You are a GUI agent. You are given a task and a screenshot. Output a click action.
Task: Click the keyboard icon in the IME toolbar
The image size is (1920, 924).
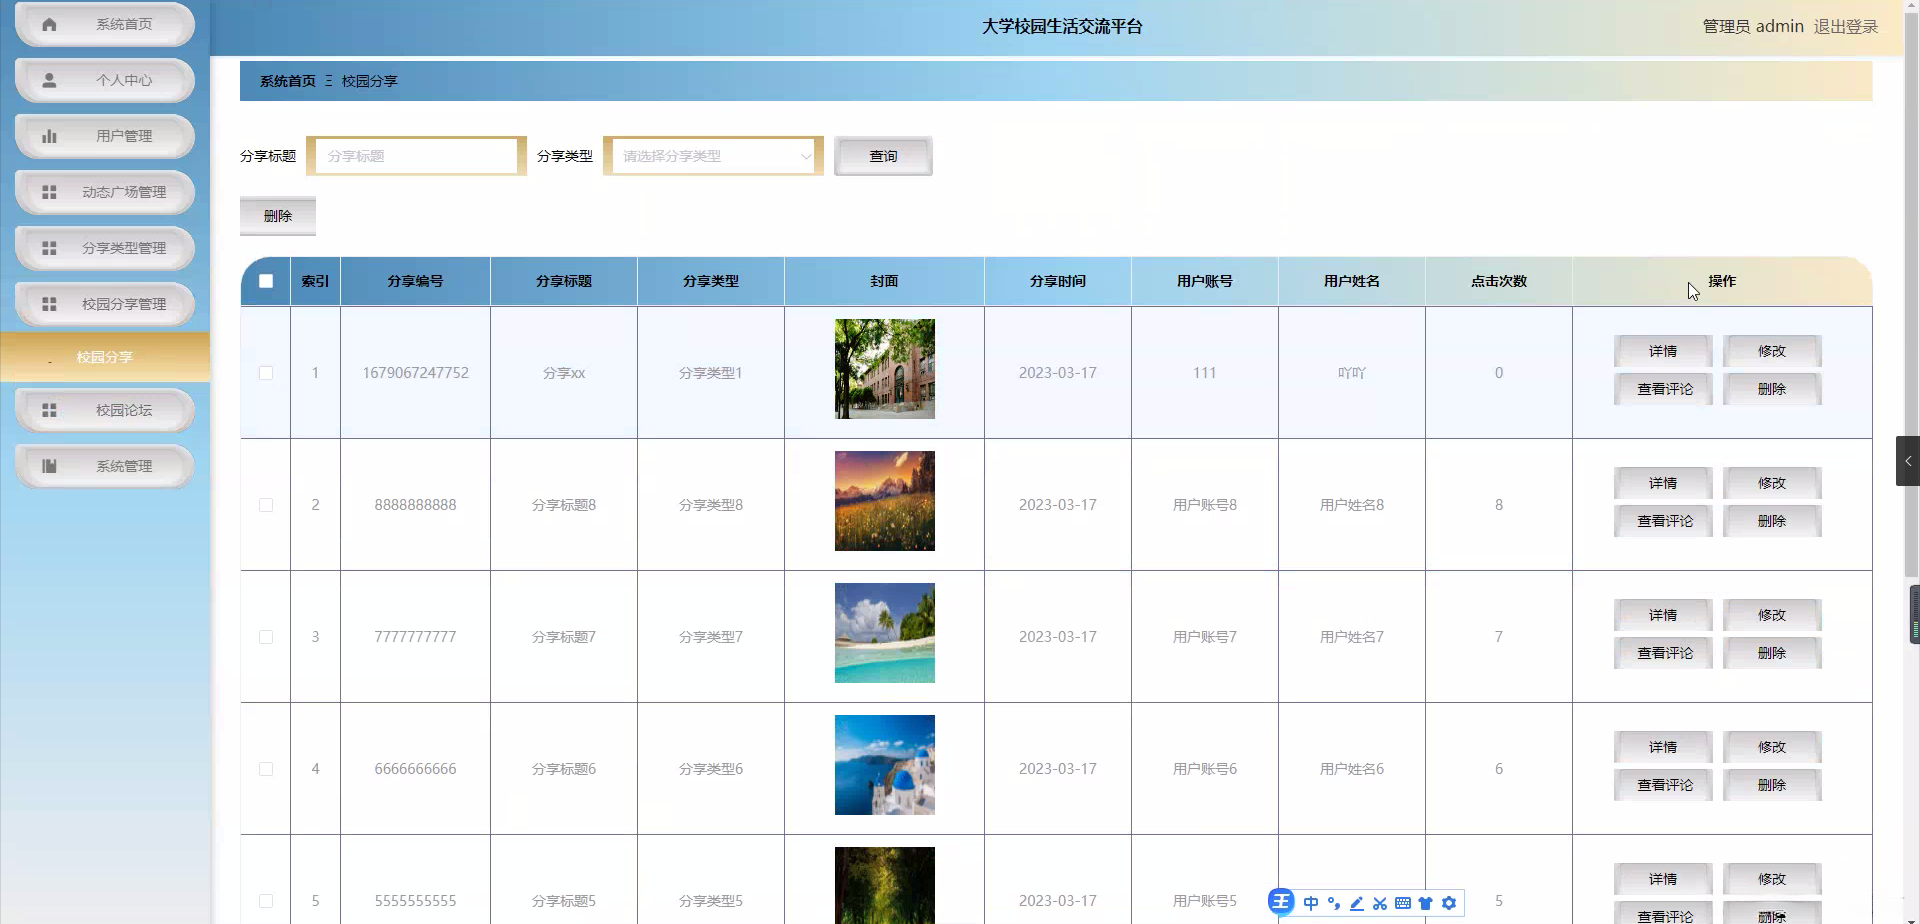(x=1403, y=903)
